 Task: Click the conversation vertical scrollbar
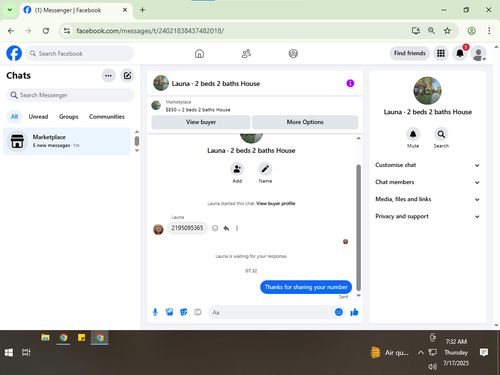(x=359, y=228)
